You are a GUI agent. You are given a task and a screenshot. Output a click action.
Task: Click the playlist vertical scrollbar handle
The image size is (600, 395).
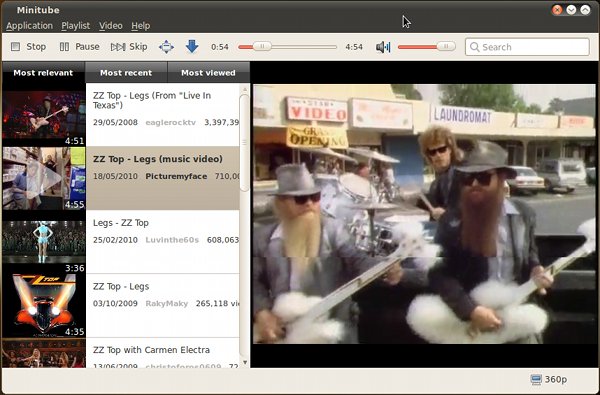coord(245,142)
